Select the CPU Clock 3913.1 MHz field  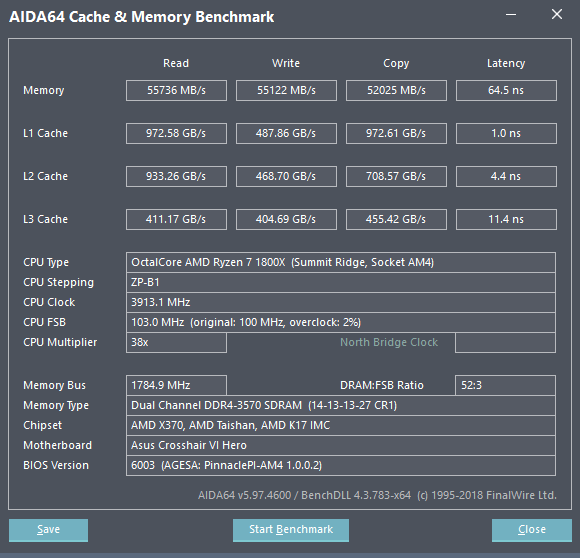(x=341, y=302)
